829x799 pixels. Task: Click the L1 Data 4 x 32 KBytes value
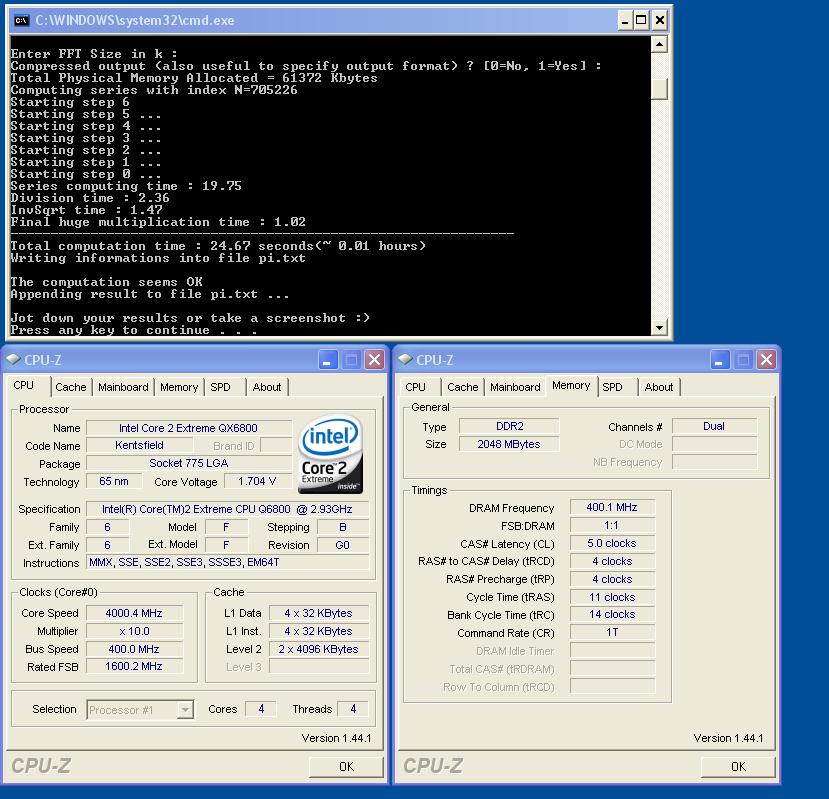click(x=319, y=613)
